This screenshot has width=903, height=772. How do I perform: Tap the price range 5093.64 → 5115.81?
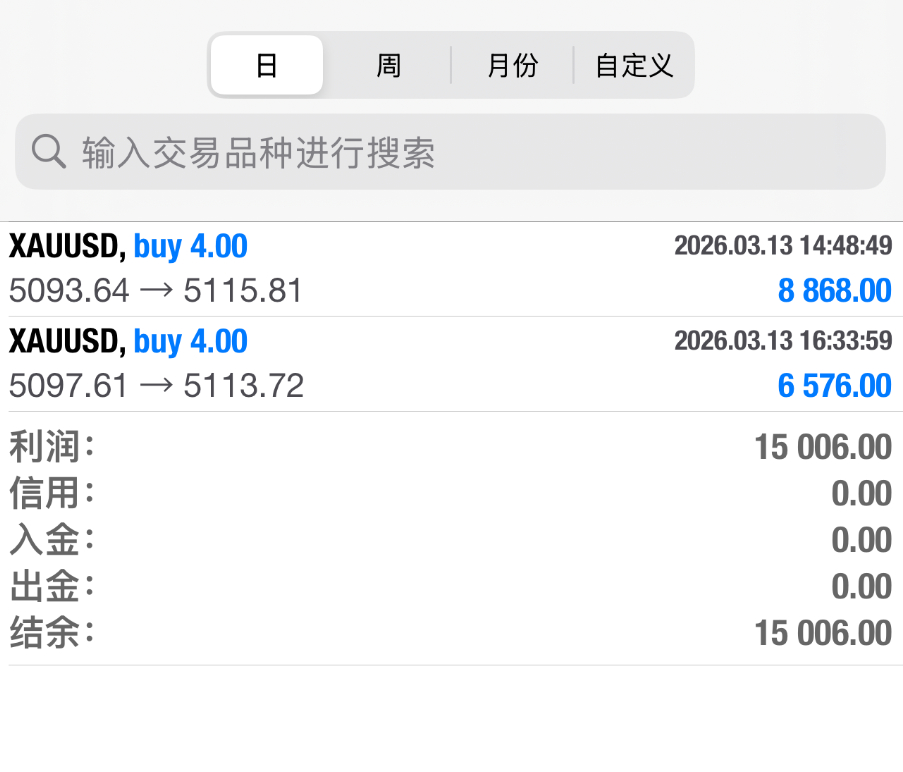point(155,290)
